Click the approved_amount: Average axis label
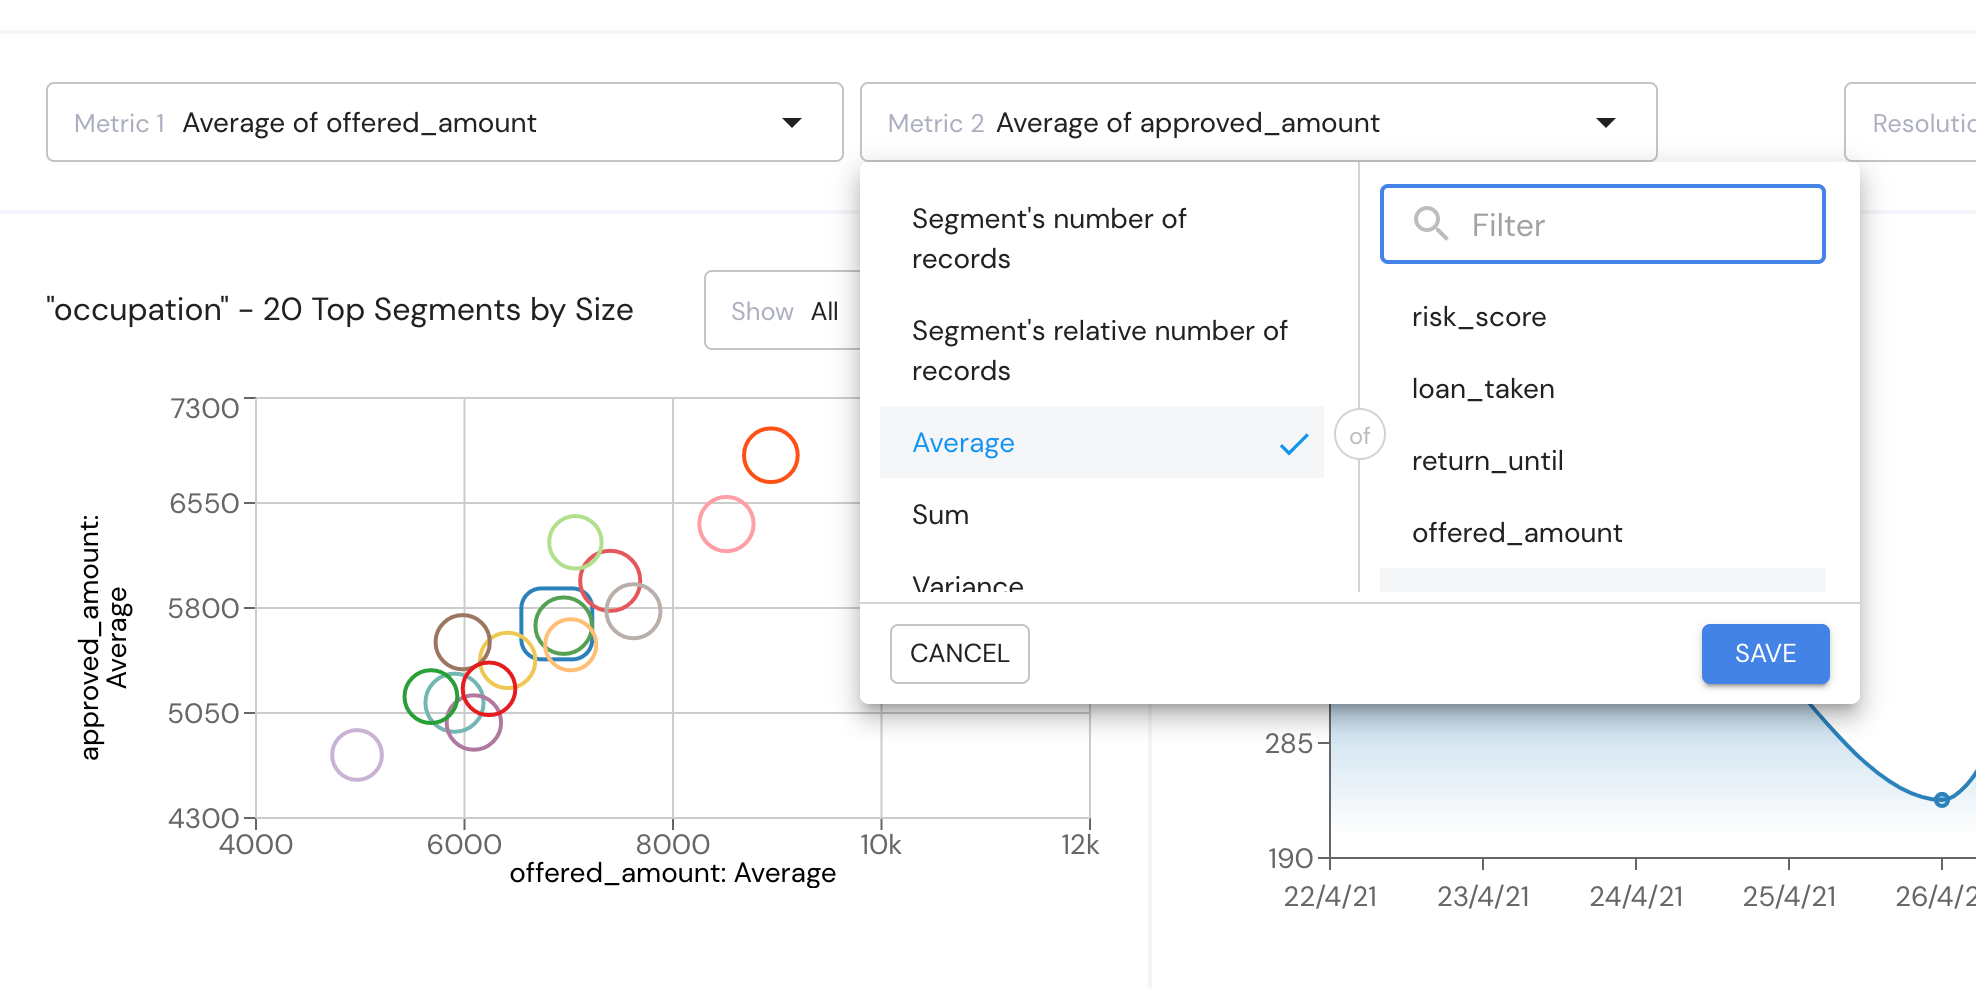This screenshot has height=988, width=1976. pos(103,637)
